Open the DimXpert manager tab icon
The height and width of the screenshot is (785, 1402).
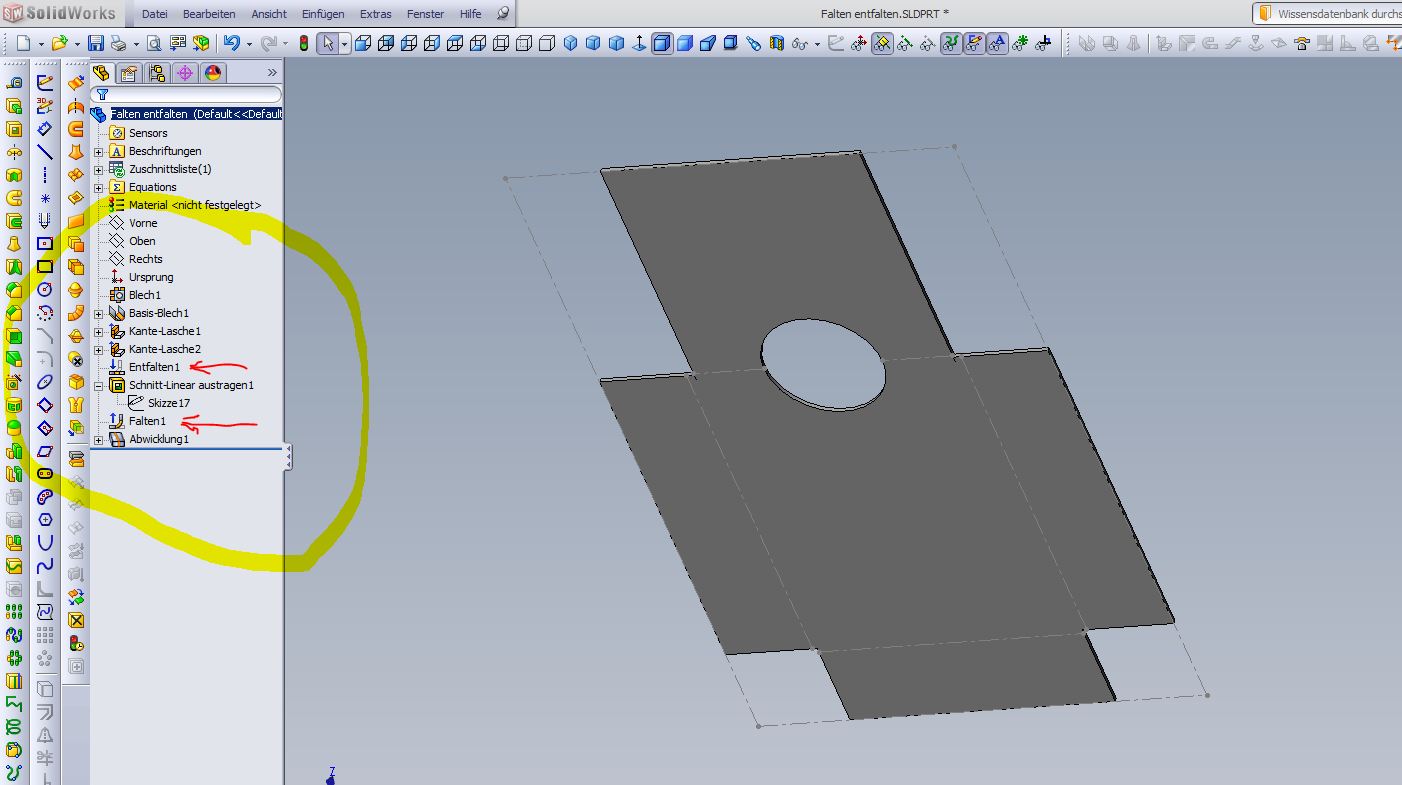coord(184,73)
